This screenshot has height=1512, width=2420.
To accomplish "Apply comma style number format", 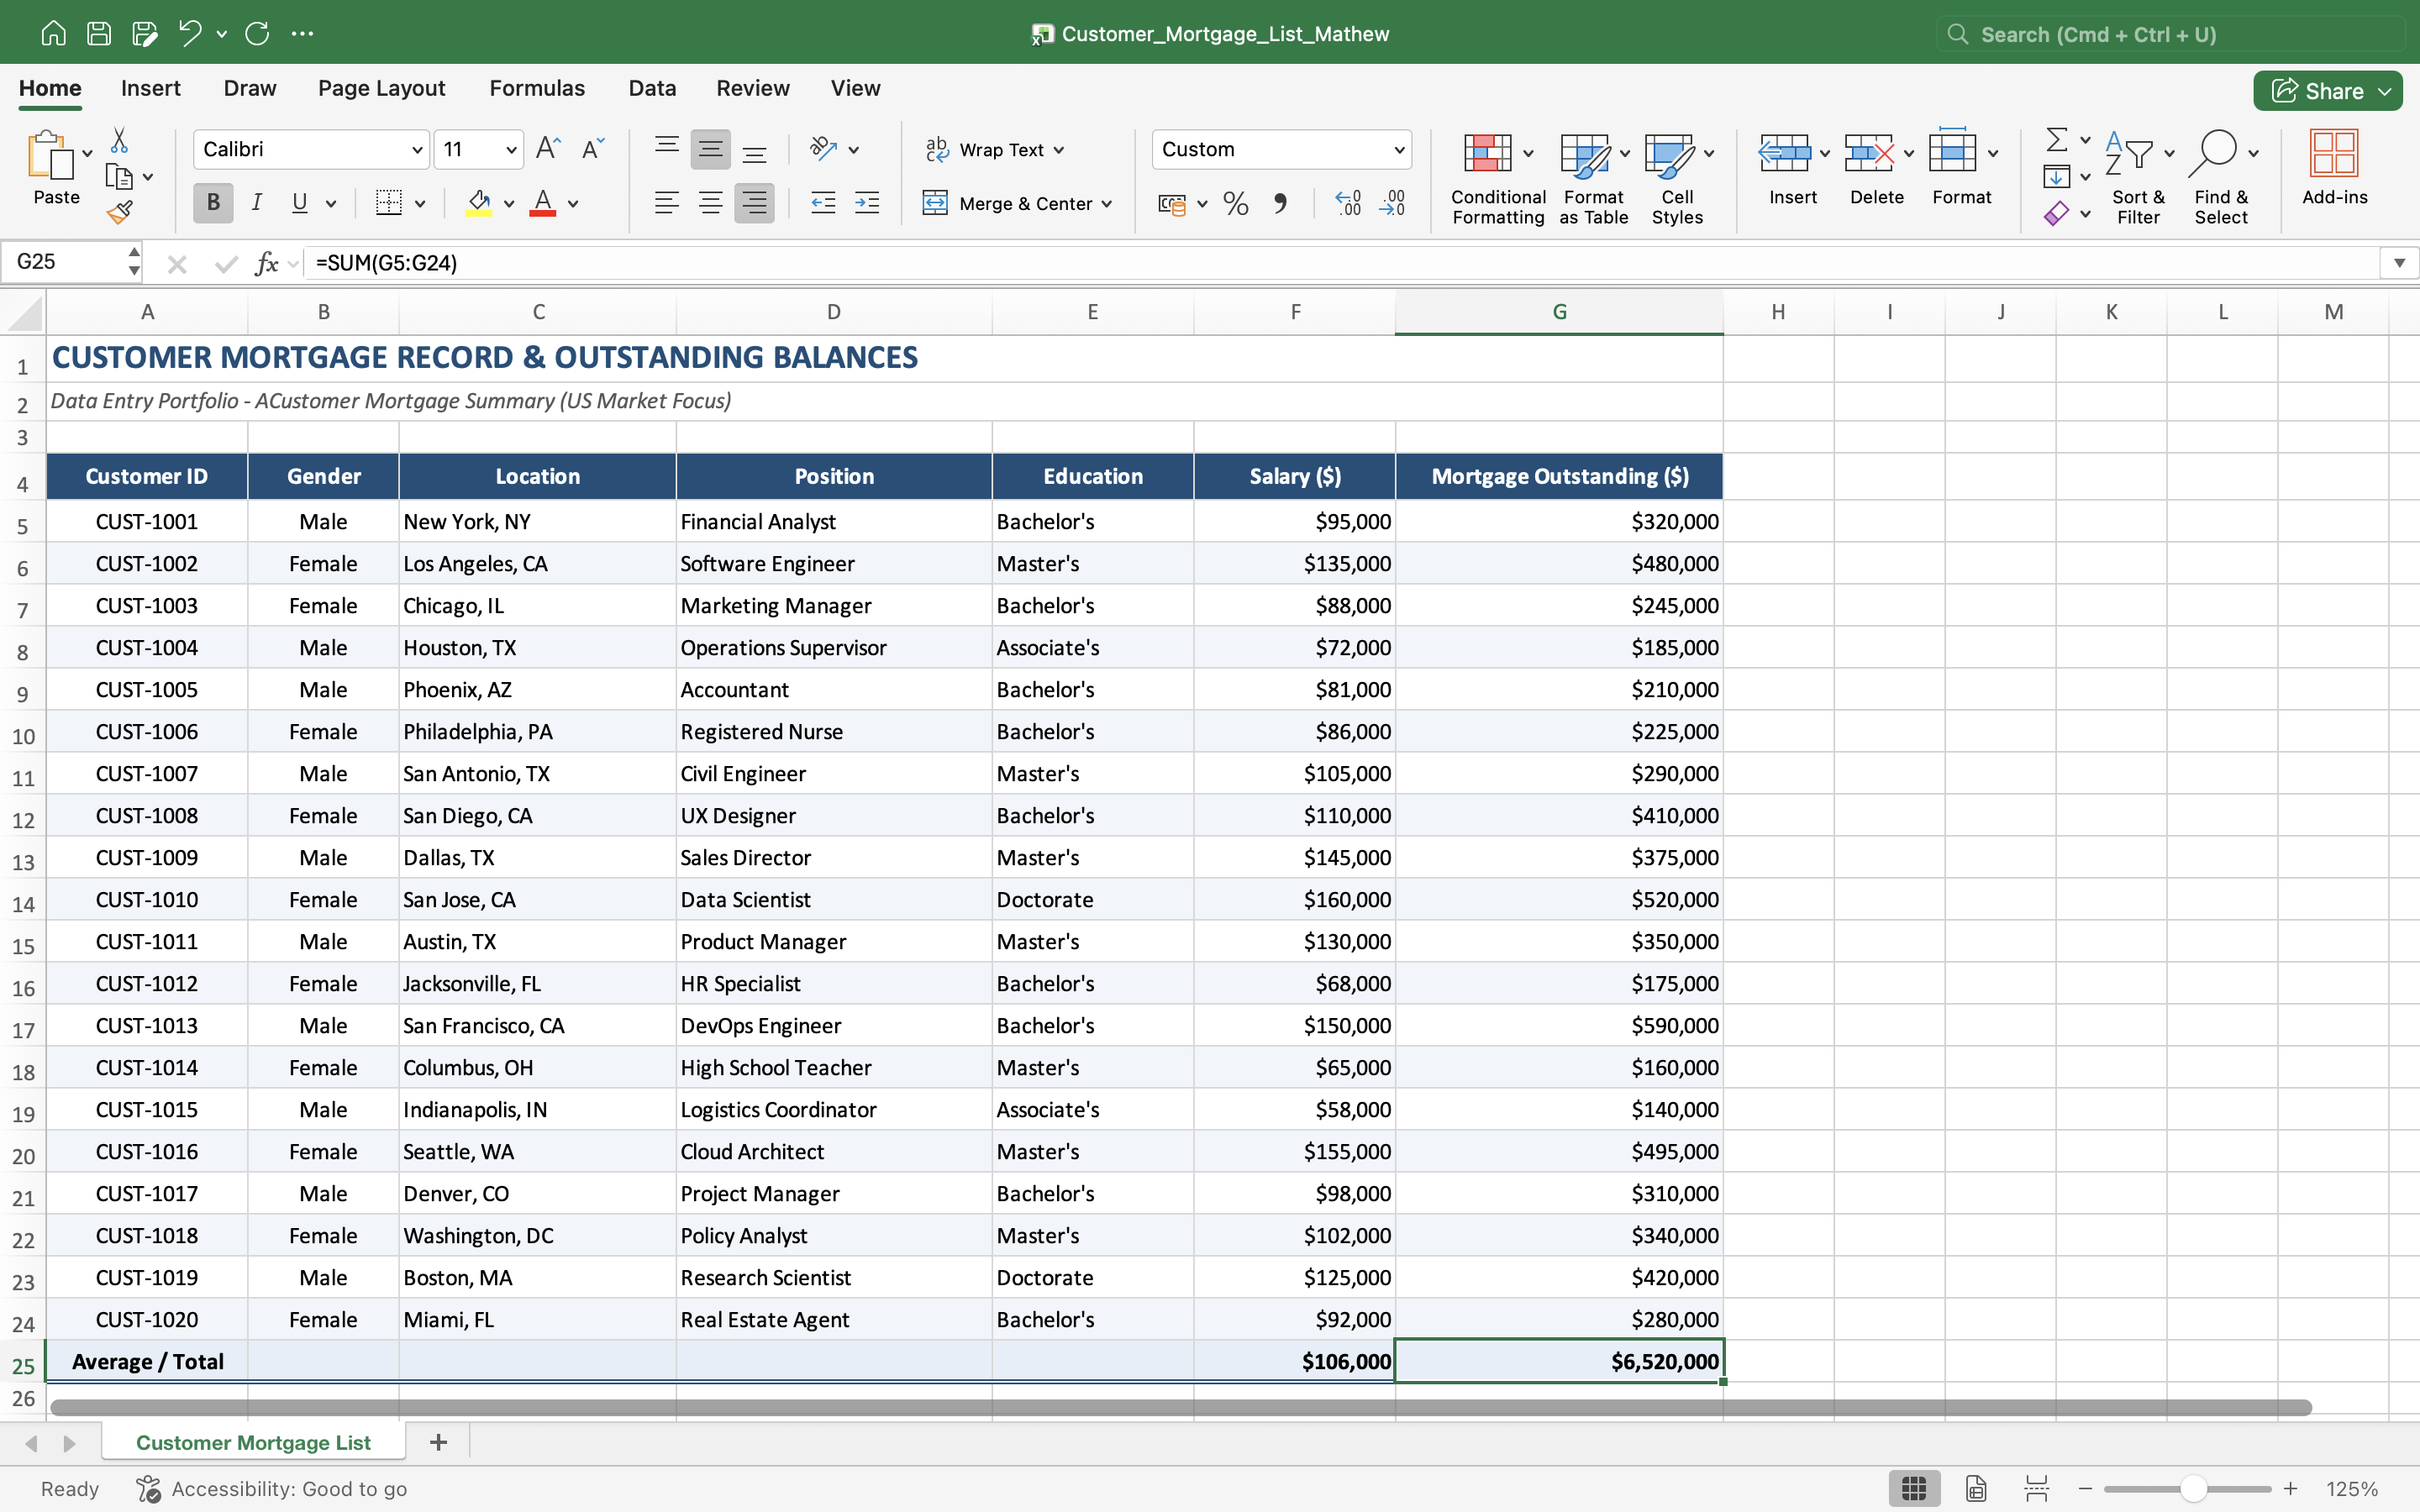I will pyautogui.click(x=1280, y=204).
